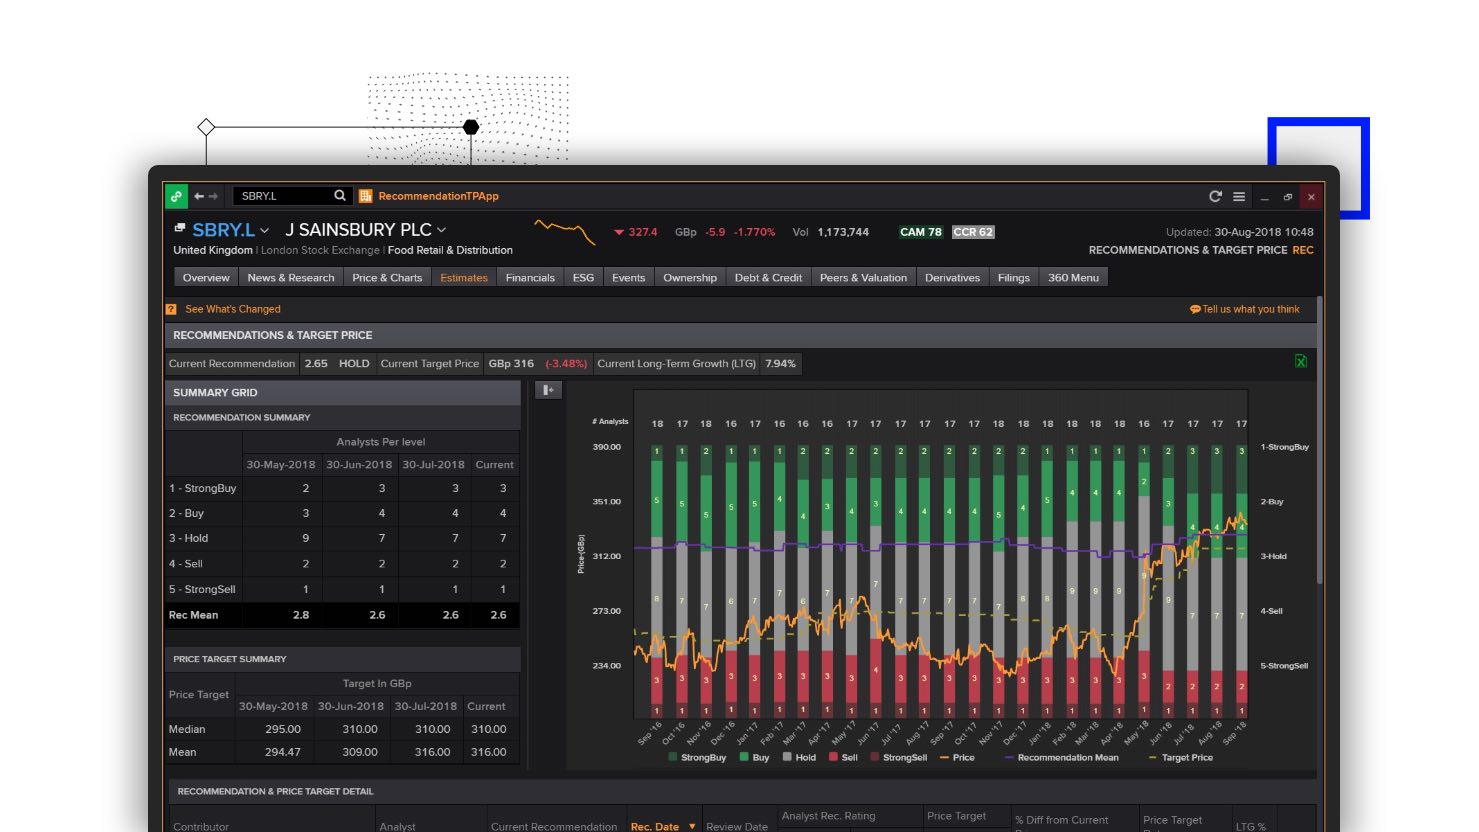Click the United Kingdom country text
The width and height of the screenshot is (1479, 832).
(x=213, y=250)
